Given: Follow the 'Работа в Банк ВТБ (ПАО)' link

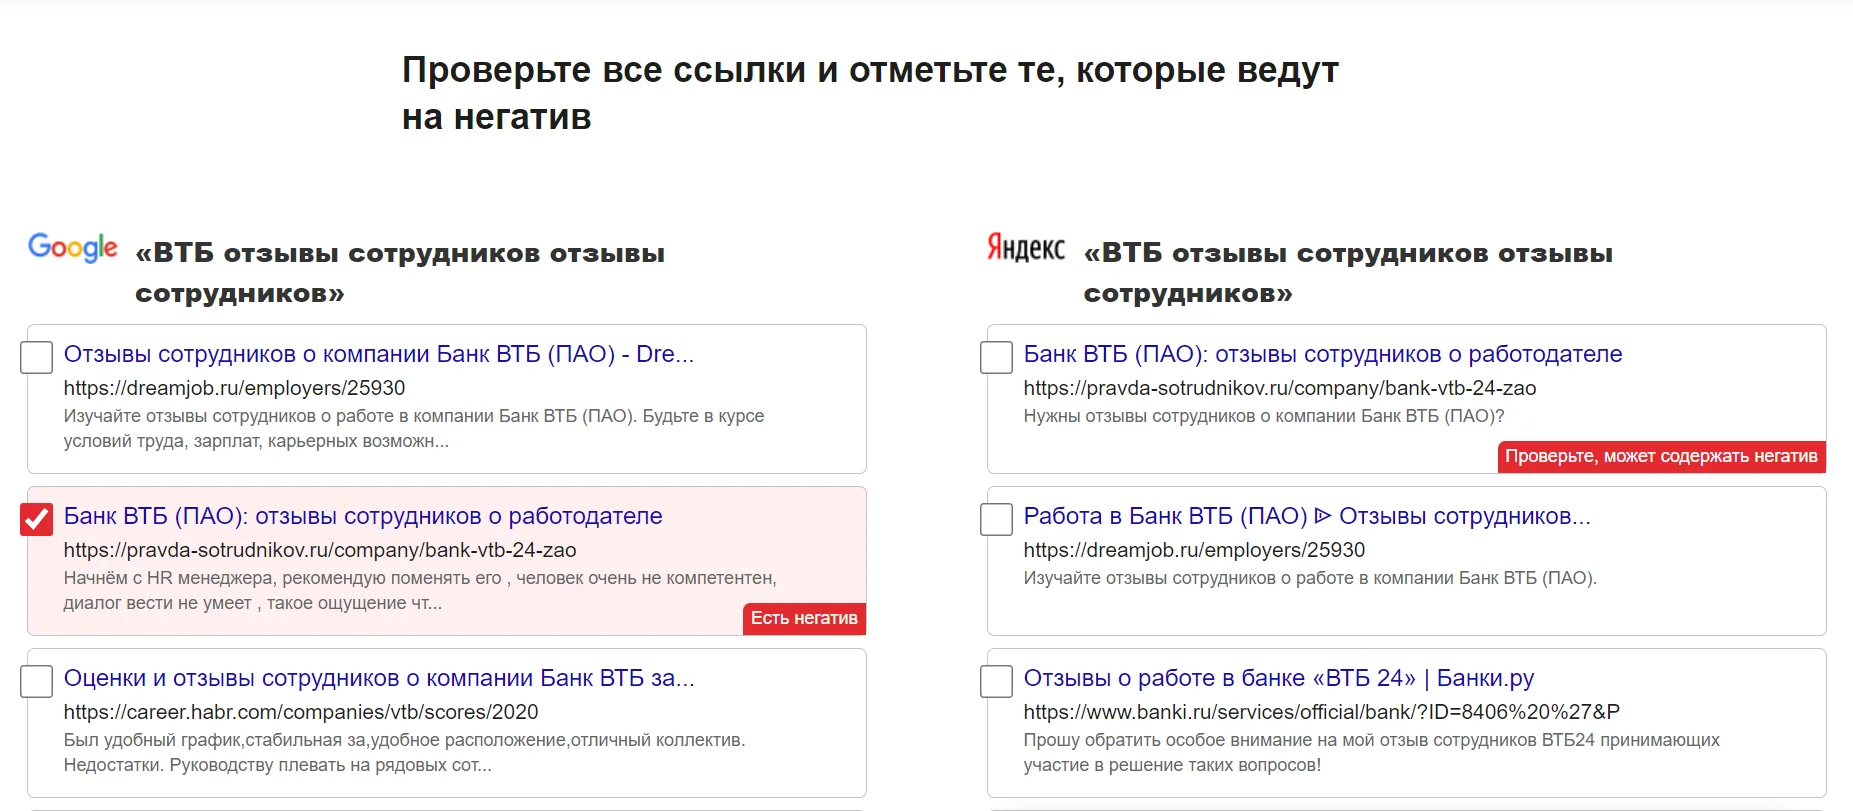Looking at the screenshot, I should 1306,516.
